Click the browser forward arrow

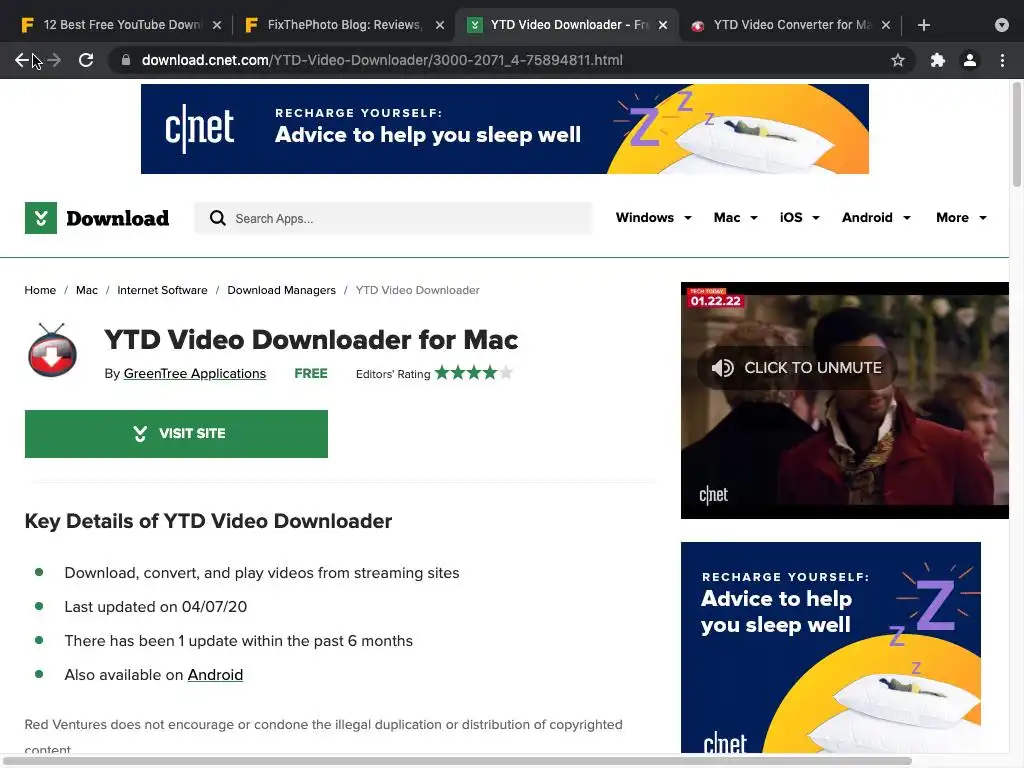click(54, 60)
